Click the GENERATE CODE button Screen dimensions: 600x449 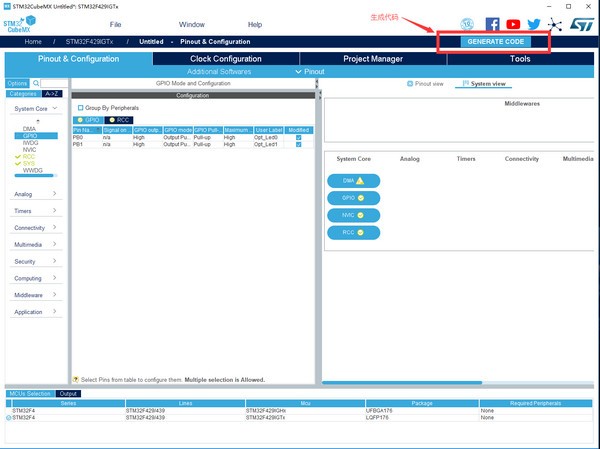click(495, 42)
